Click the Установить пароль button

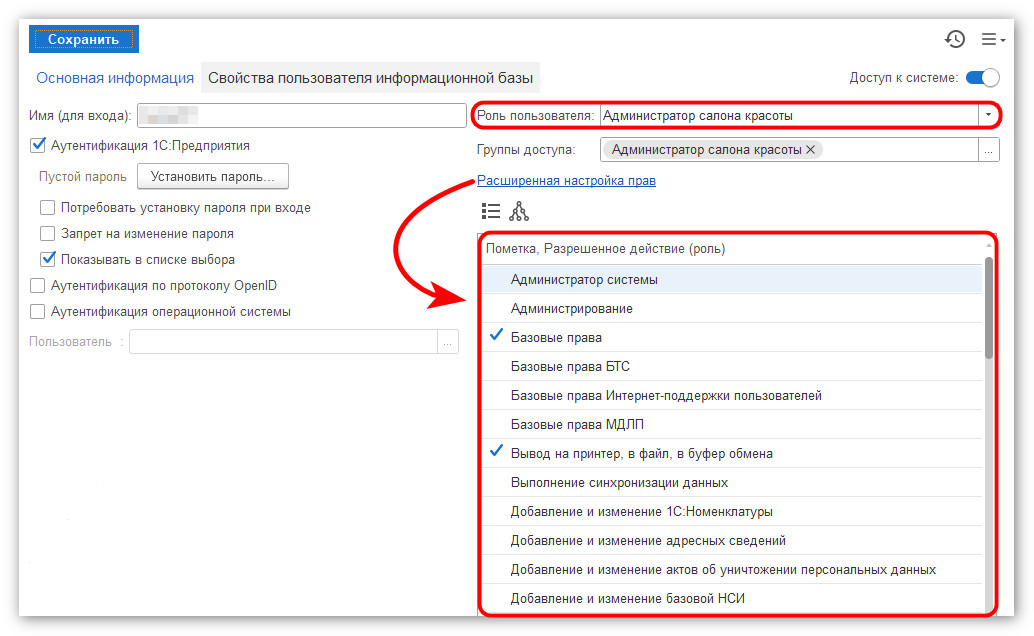point(212,176)
